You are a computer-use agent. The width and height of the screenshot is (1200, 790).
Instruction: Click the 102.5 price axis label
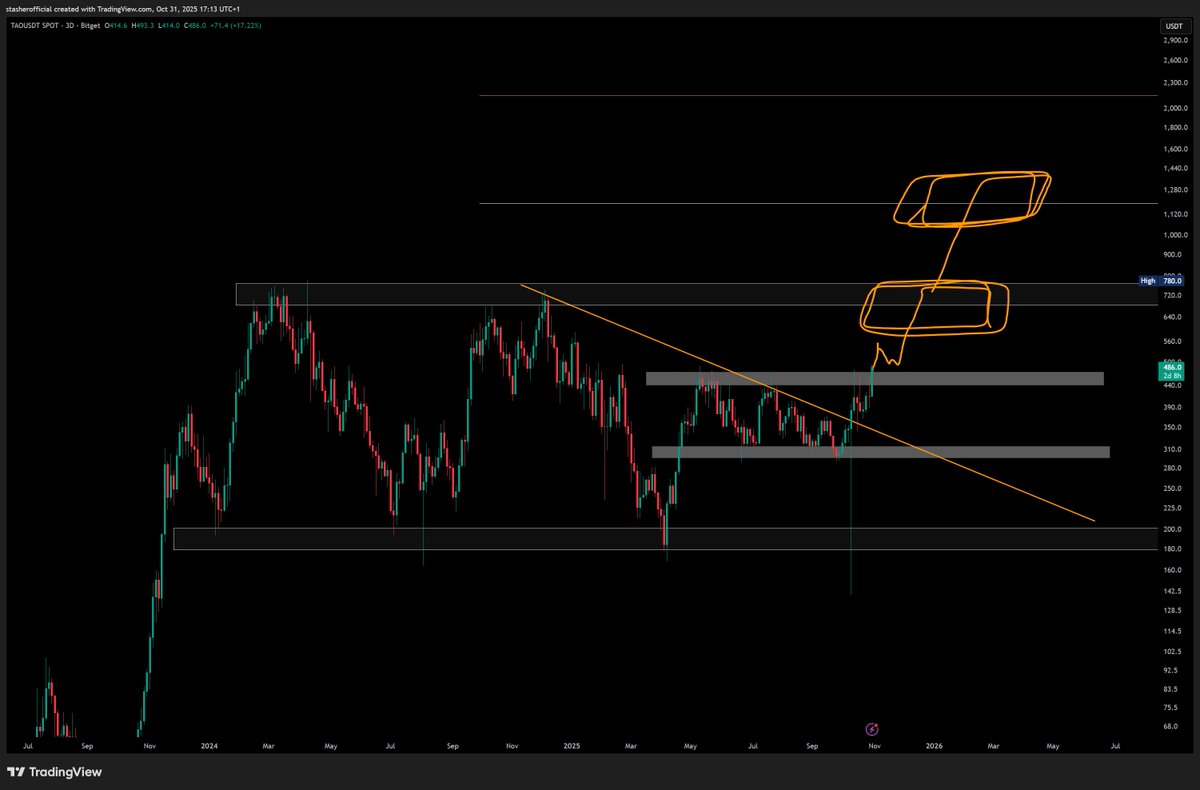pyautogui.click(x=1174, y=651)
